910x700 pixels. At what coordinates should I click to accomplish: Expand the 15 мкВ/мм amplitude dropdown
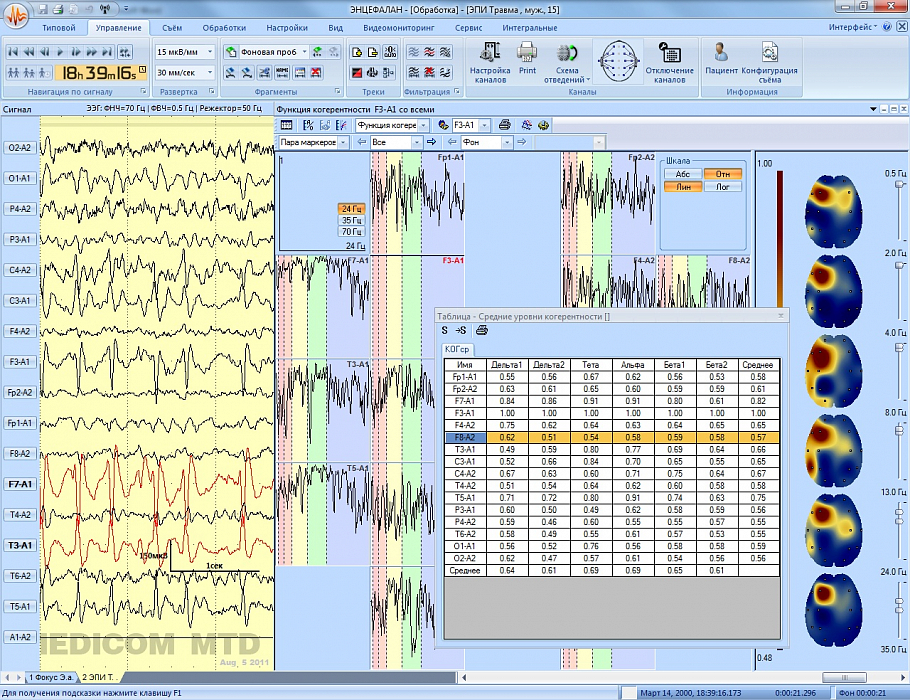210,50
